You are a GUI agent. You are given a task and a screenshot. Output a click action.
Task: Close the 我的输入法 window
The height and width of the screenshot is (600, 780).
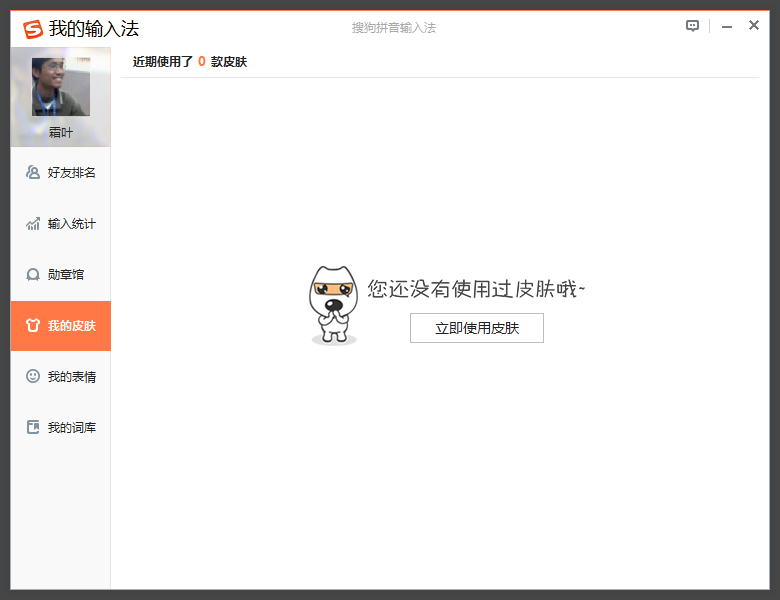pos(754,25)
